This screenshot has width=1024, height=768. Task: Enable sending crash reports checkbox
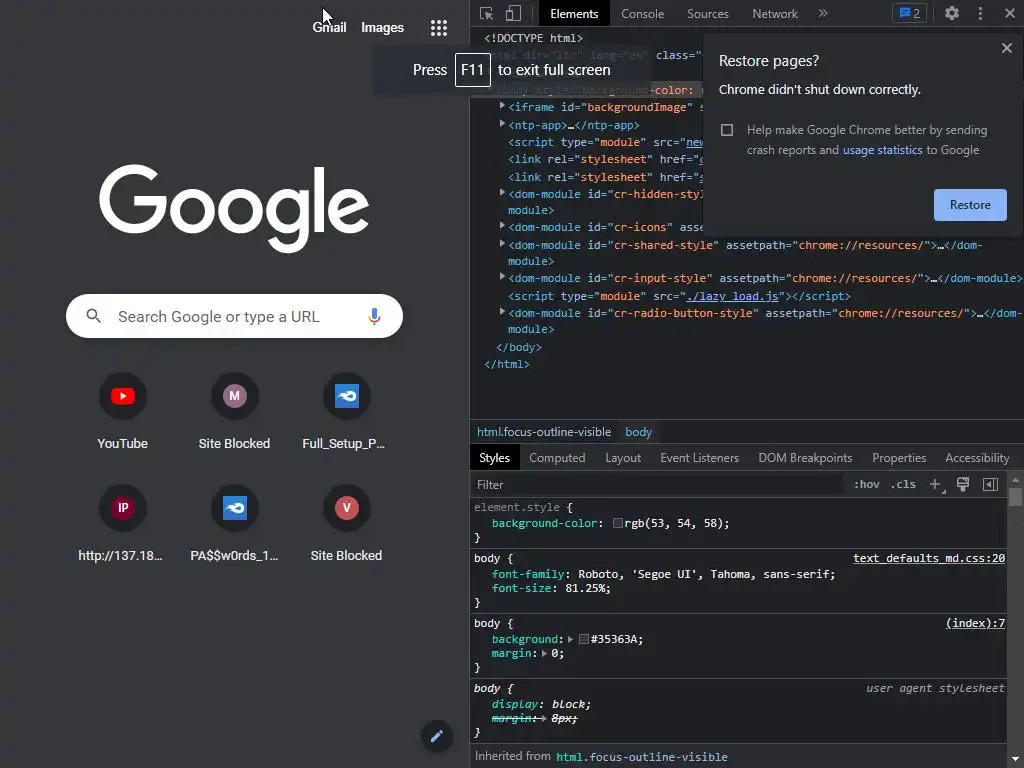point(727,130)
